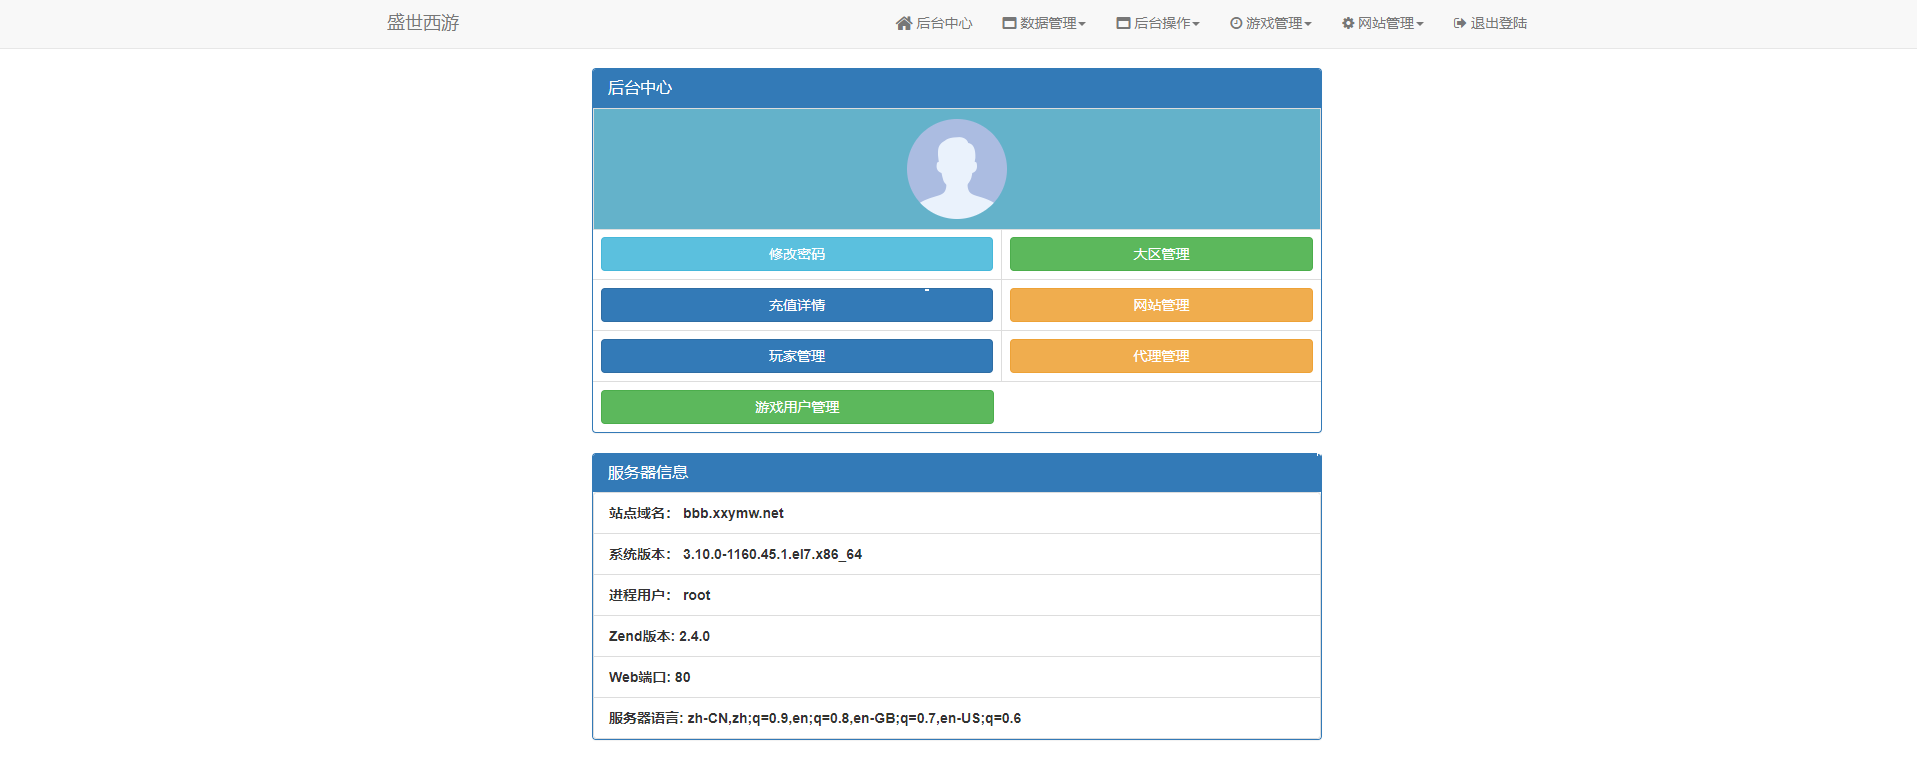Open the 网站管理 menu in navbar
Viewport: 1917px width, 781px height.
coord(1383,23)
